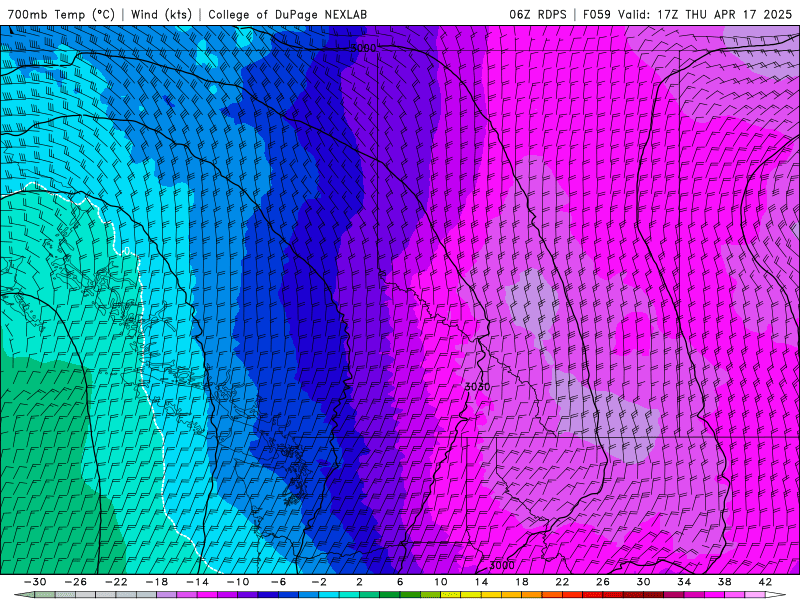Click the '18' color scale tick label

522,582
